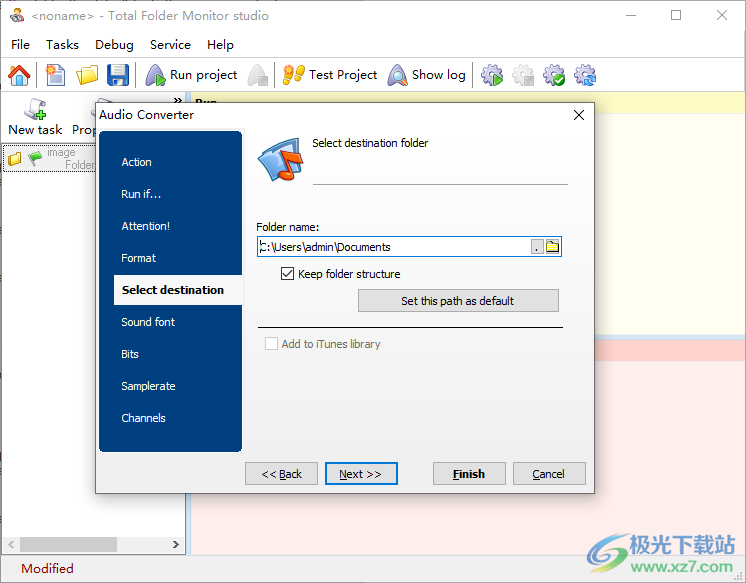Start service gear icon with play arrow
Image resolution: width=746 pixels, height=583 pixels.
tap(492, 75)
